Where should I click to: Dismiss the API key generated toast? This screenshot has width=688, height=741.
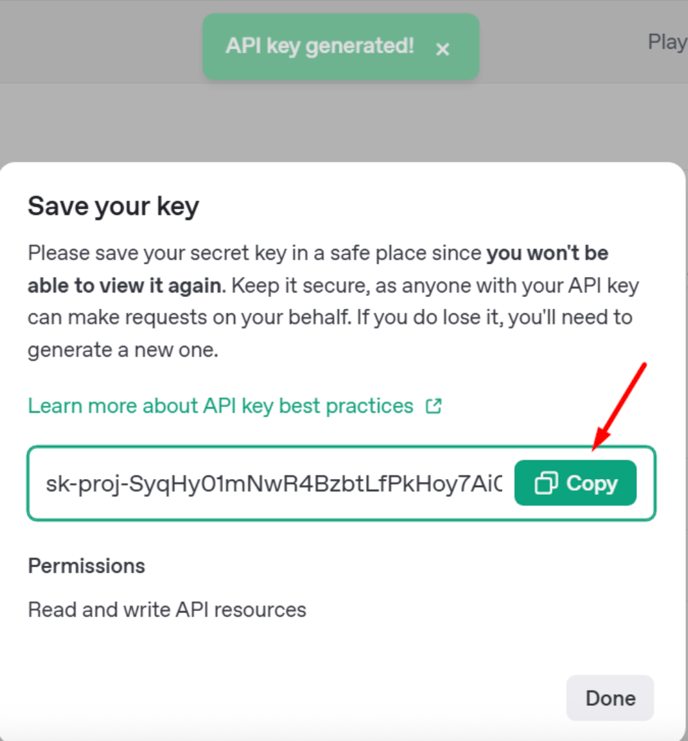[442, 49]
